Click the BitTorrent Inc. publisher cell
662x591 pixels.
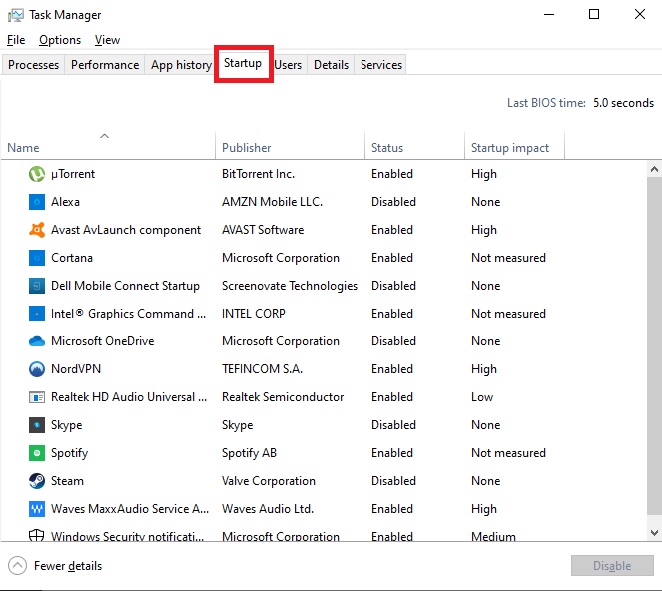258,174
